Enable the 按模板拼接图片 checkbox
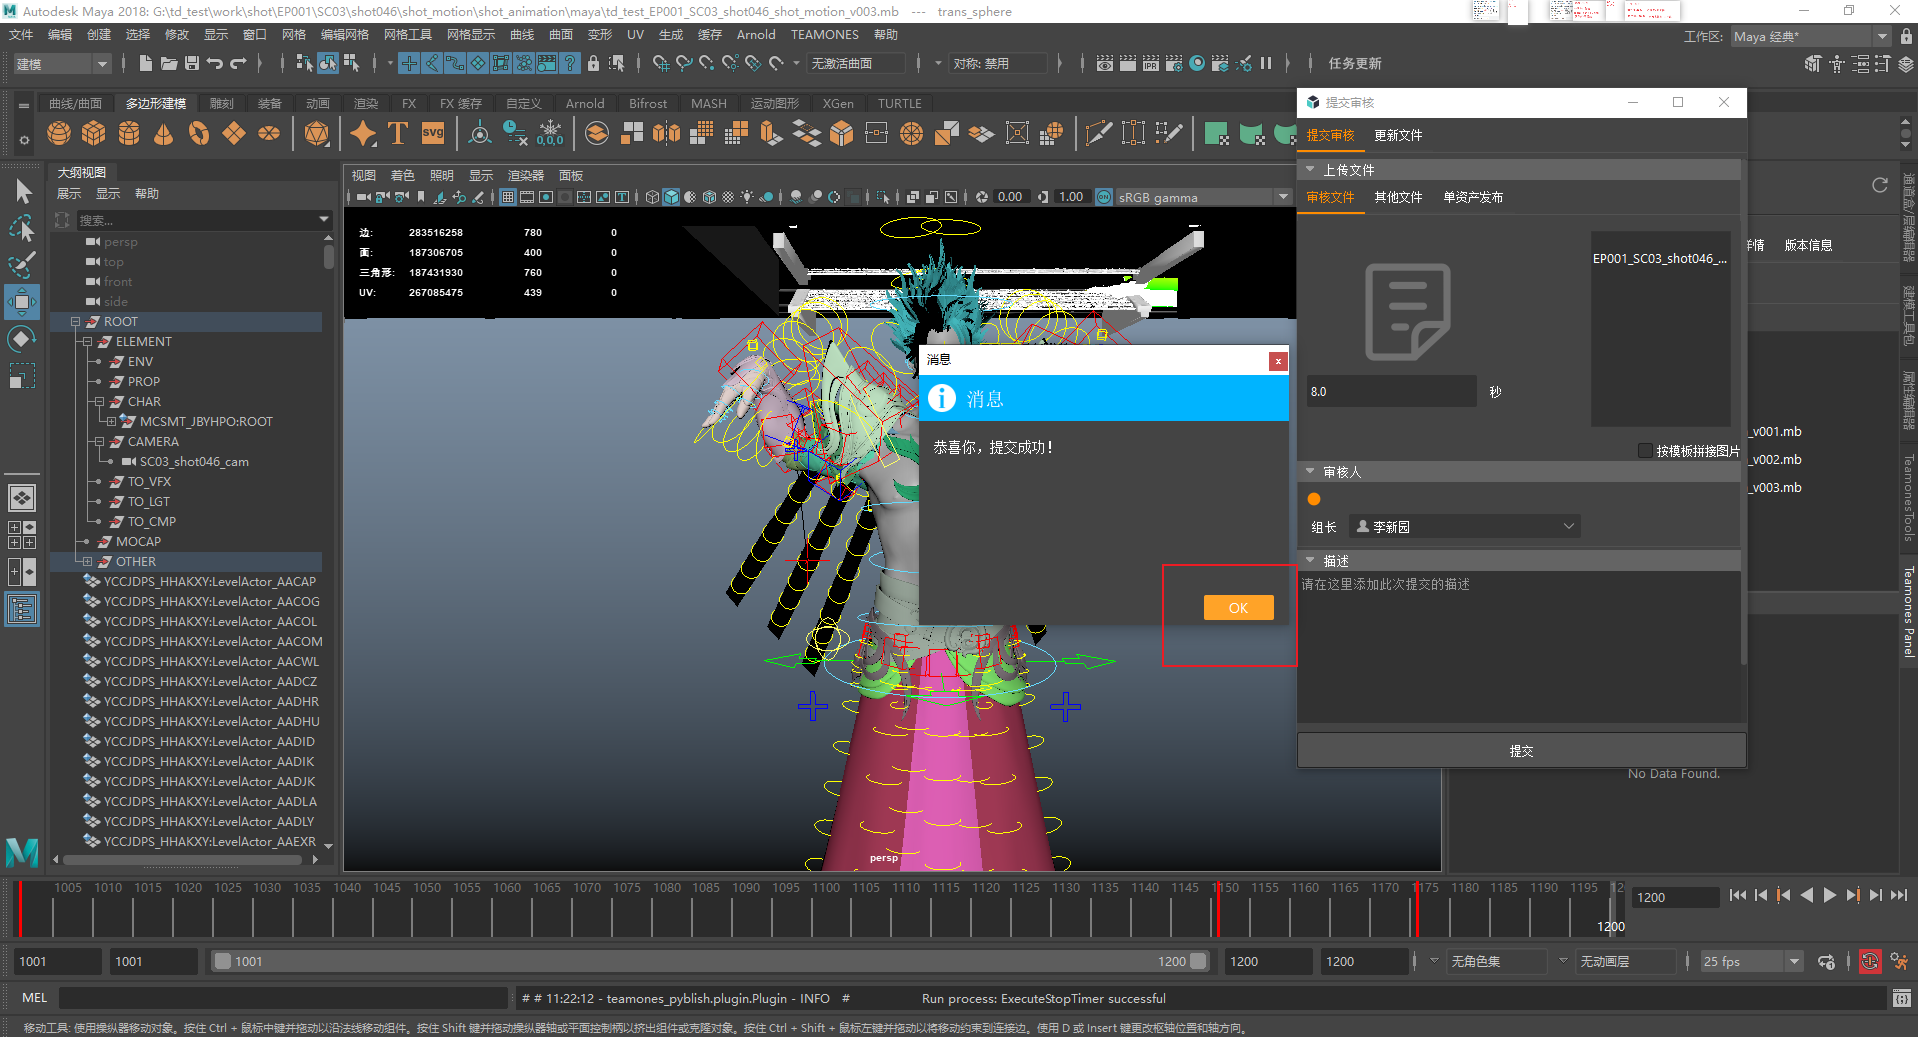1918x1037 pixels. pos(1645,451)
